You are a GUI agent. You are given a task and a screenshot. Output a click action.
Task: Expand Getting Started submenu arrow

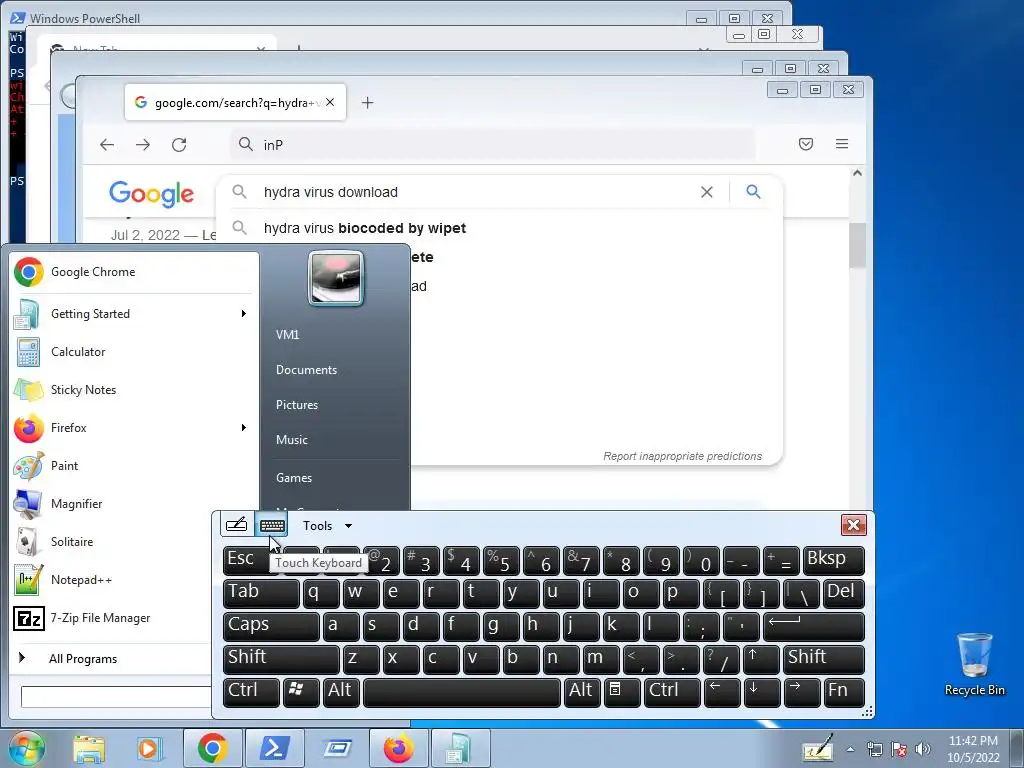[x=244, y=313]
